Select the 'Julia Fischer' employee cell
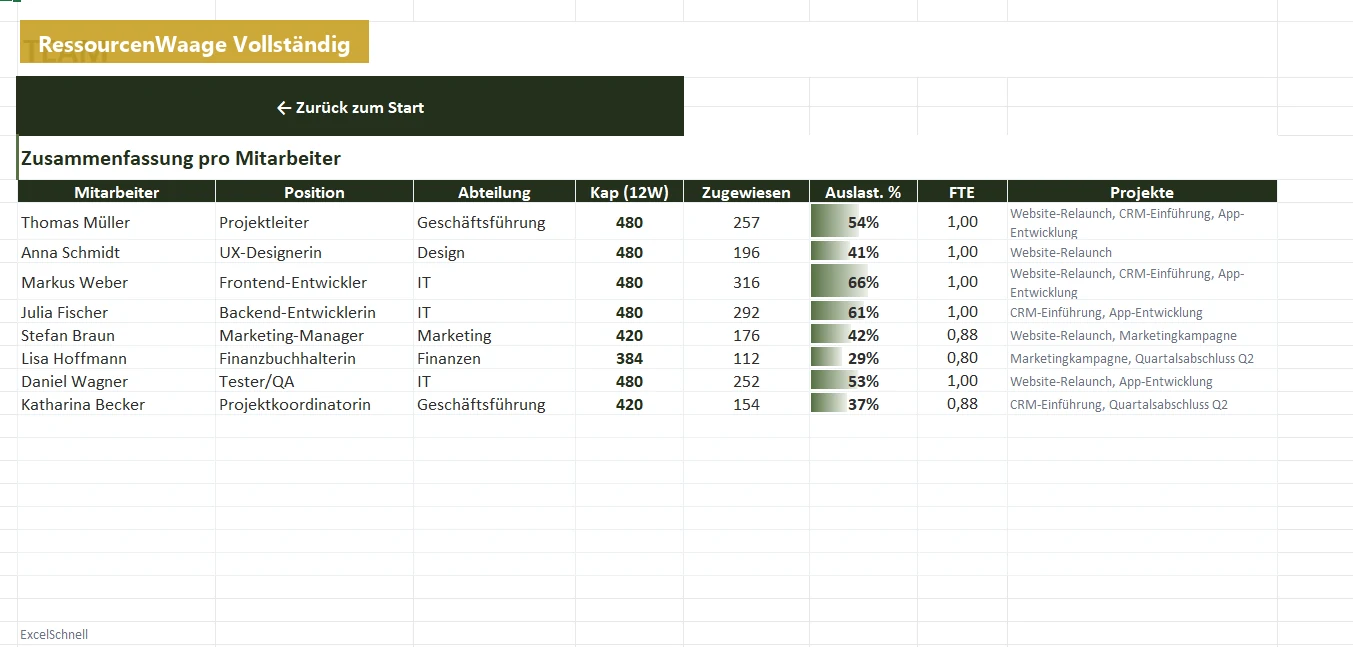The image size is (1353, 647). tap(117, 312)
